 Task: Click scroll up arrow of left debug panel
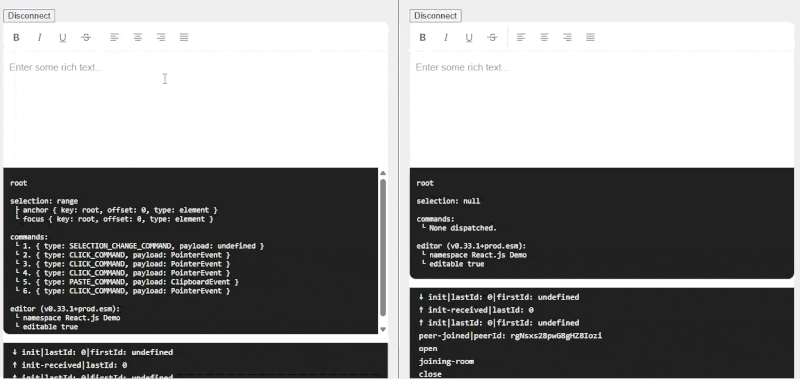coord(383,173)
